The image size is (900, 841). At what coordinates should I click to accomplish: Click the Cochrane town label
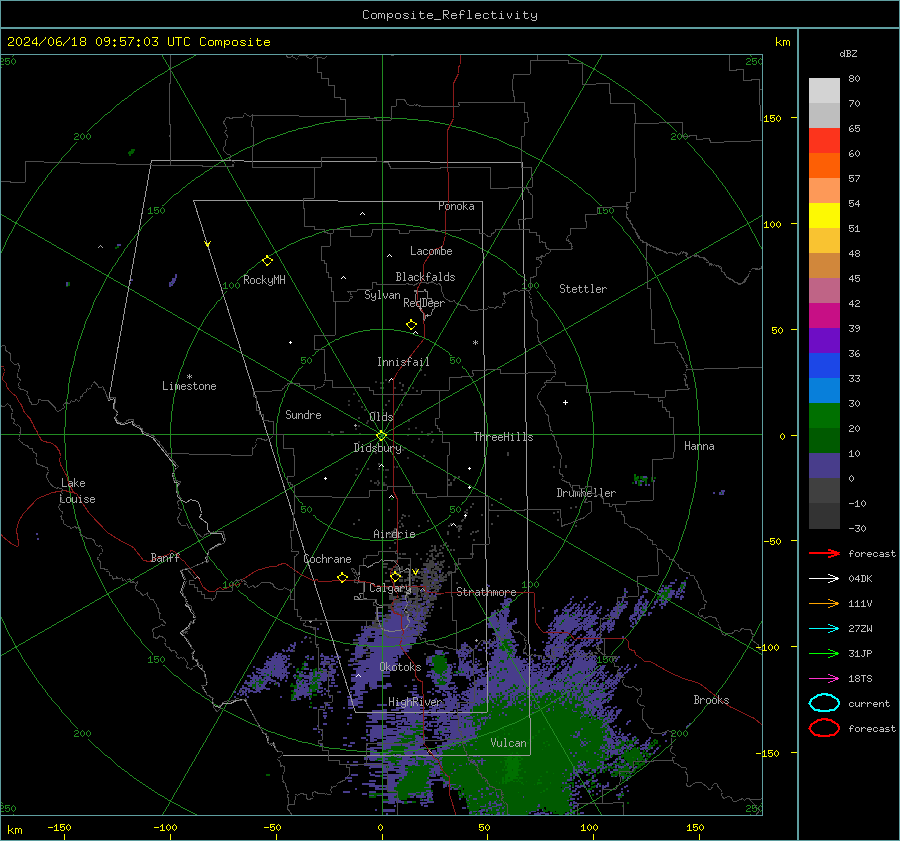[x=327, y=559]
